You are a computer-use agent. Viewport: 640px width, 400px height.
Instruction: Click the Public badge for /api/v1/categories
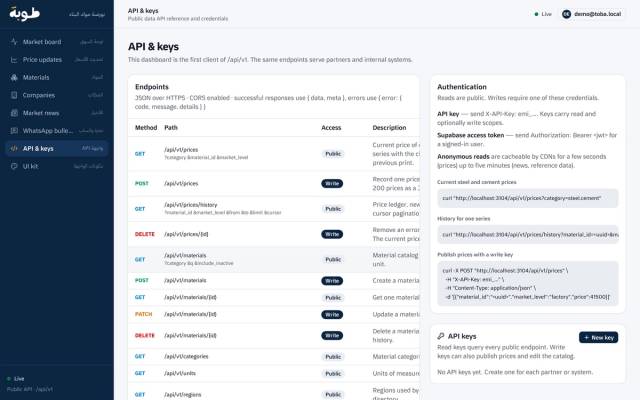point(333,357)
